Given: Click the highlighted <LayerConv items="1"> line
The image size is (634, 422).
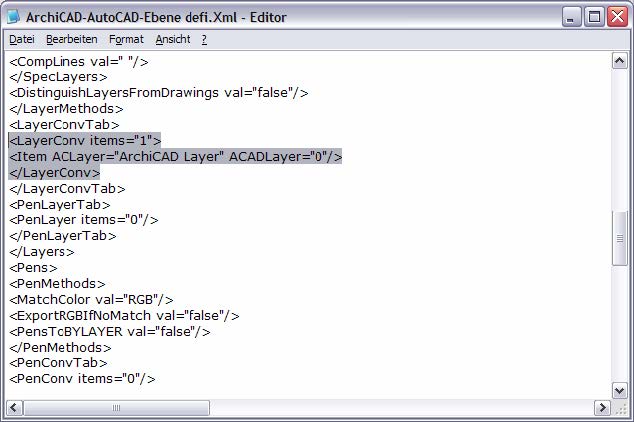Looking at the screenshot, I should point(85,140).
